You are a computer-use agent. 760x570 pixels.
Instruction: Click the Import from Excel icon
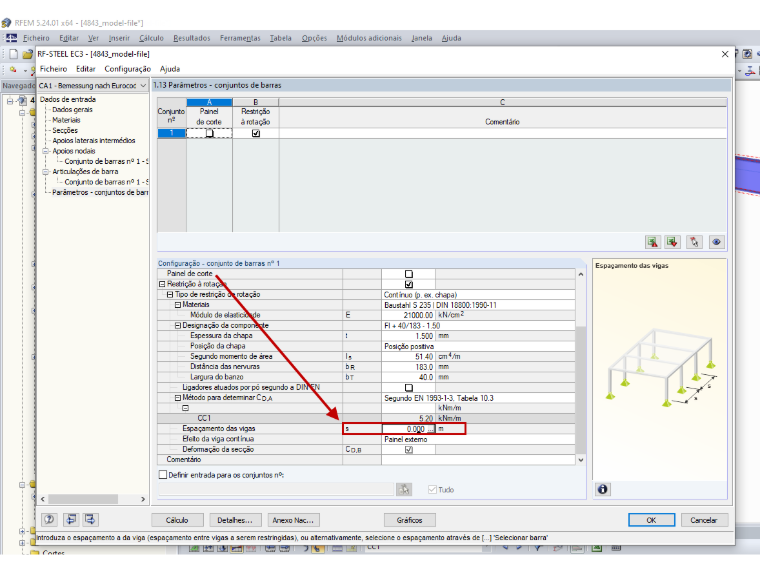[x=673, y=242]
